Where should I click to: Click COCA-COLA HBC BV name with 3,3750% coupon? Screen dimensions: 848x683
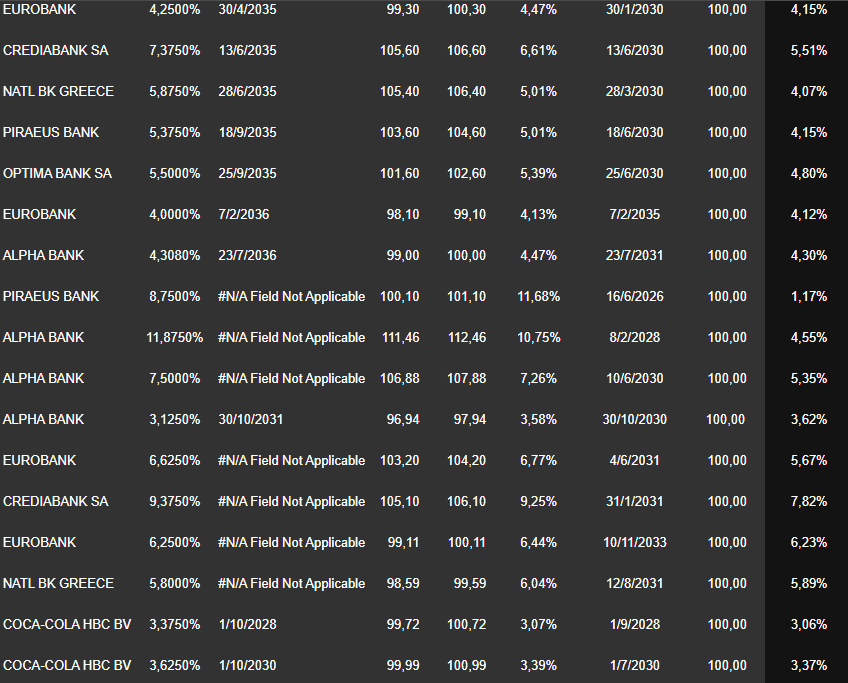[x=67, y=624]
